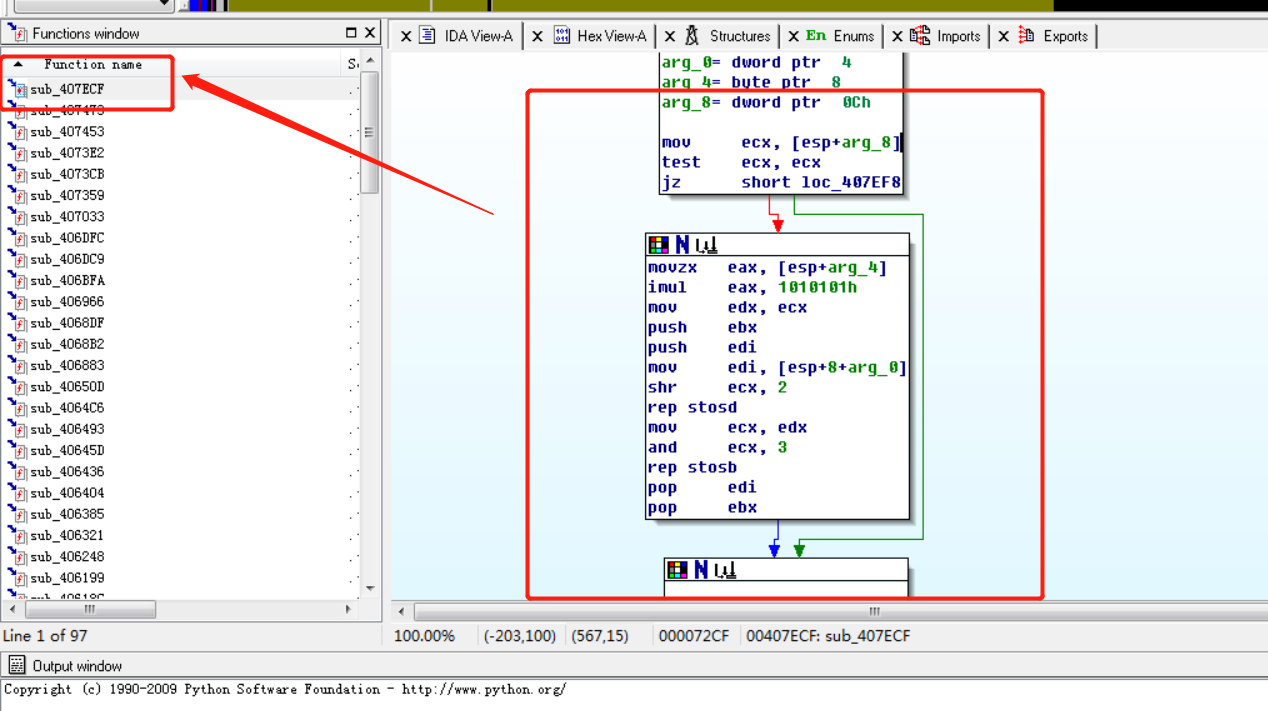This screenshot has height=711, width=1268.
Task: Click the Exports tab icon
Action: [x=1026, y=35]
